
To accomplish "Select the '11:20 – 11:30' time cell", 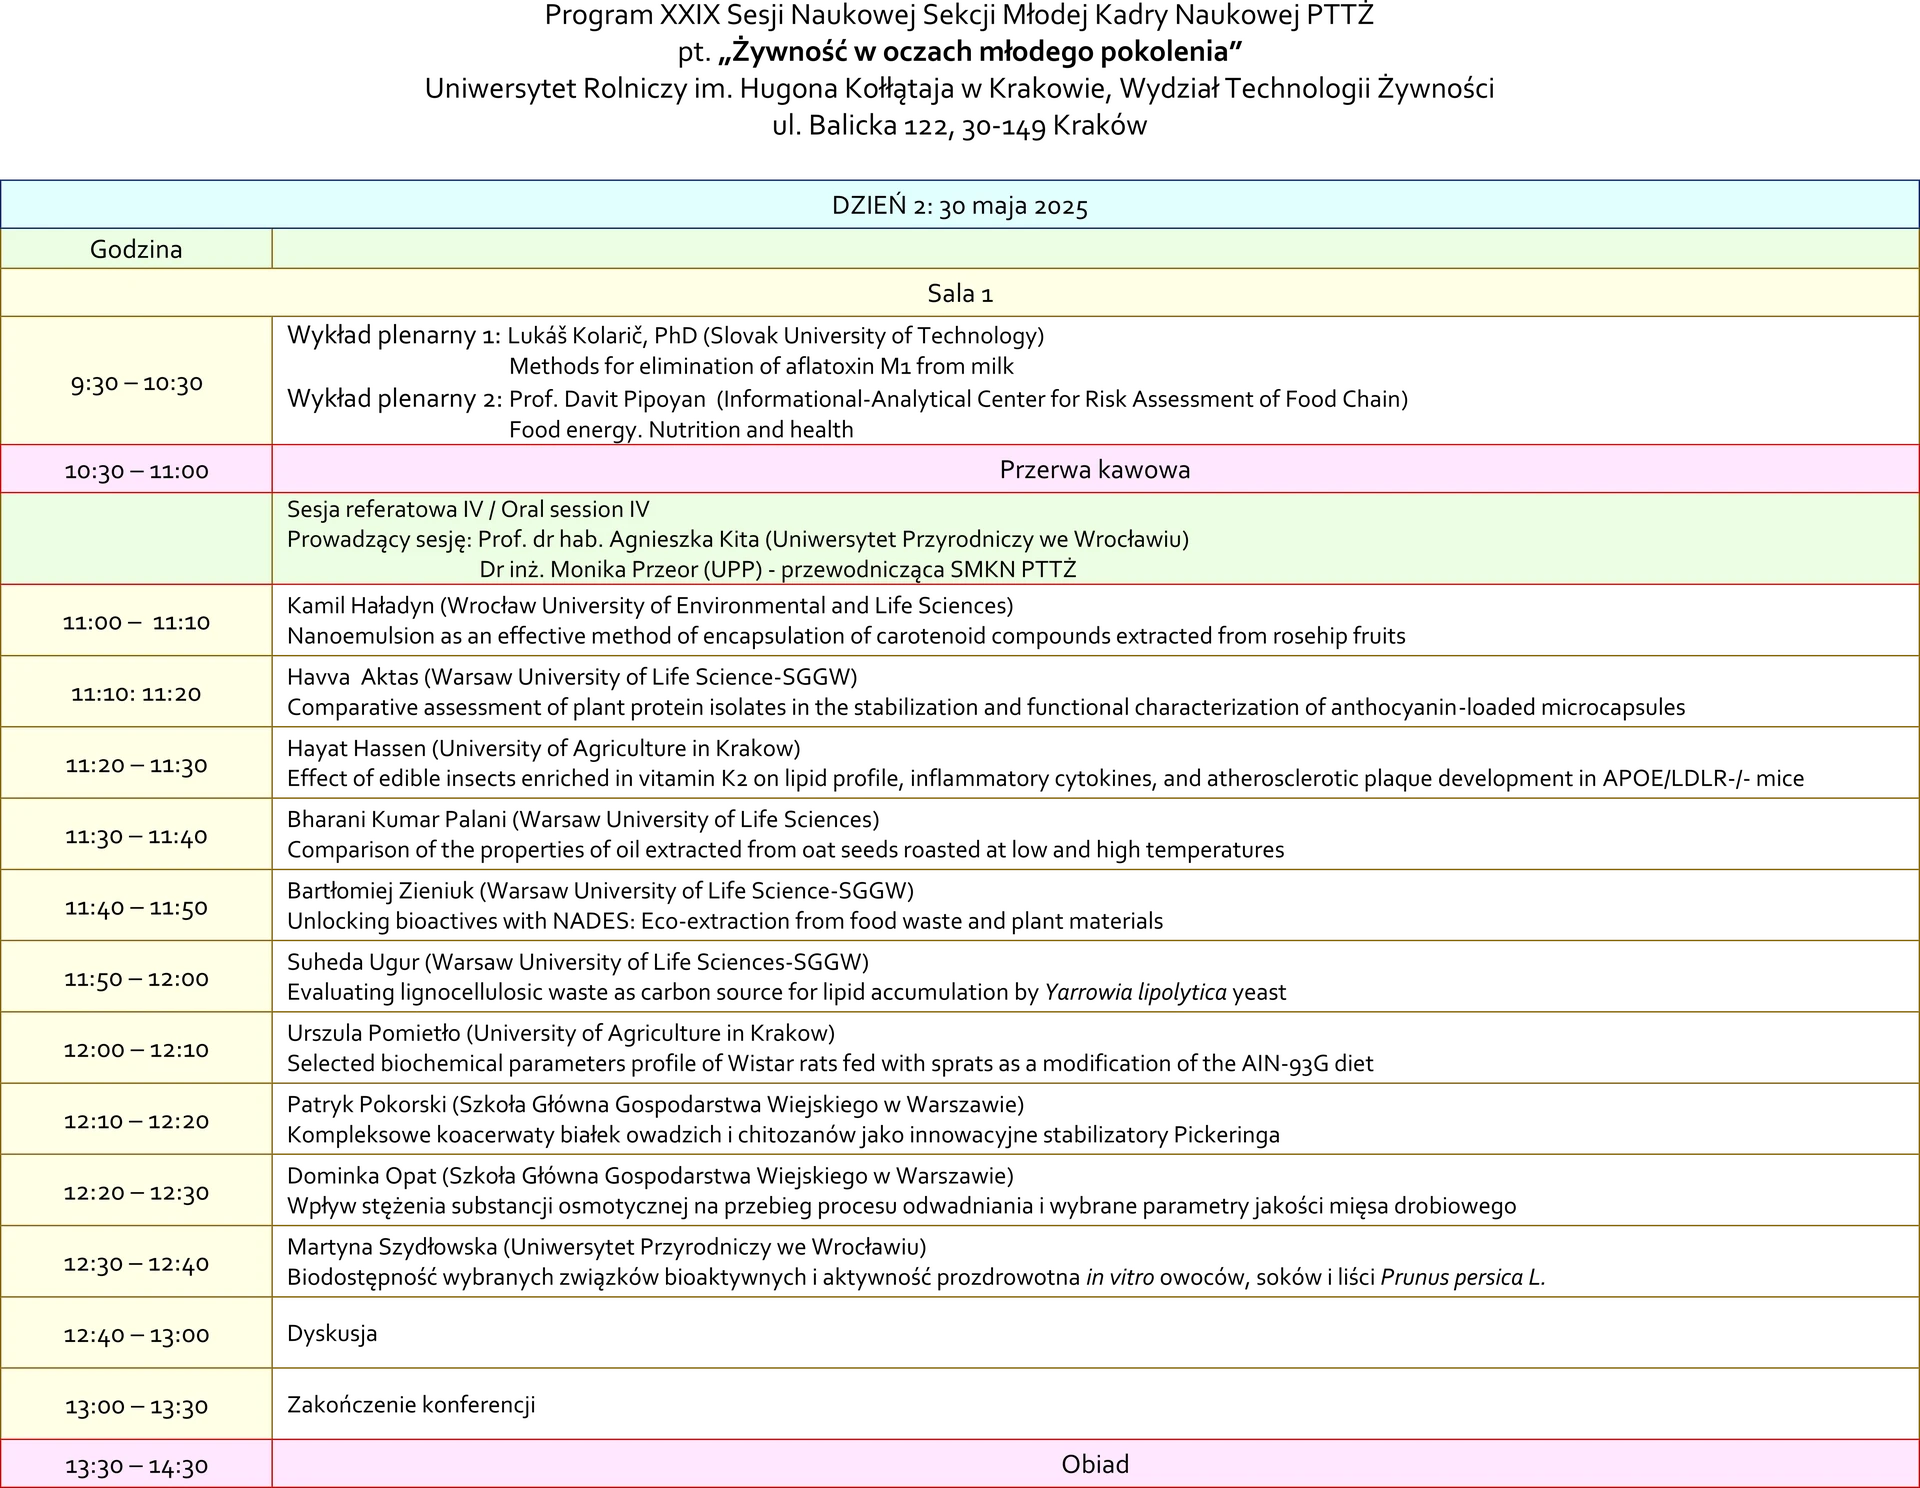I will point(136,765).
